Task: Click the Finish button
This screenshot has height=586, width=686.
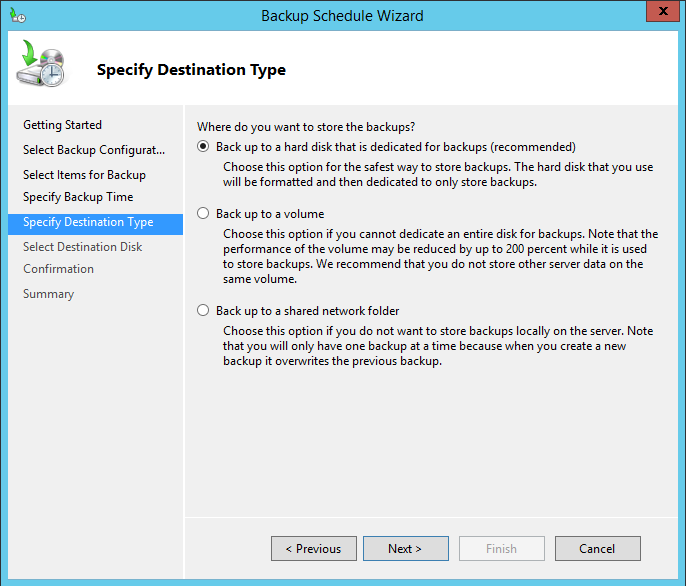Action: (x=501, y=548)
